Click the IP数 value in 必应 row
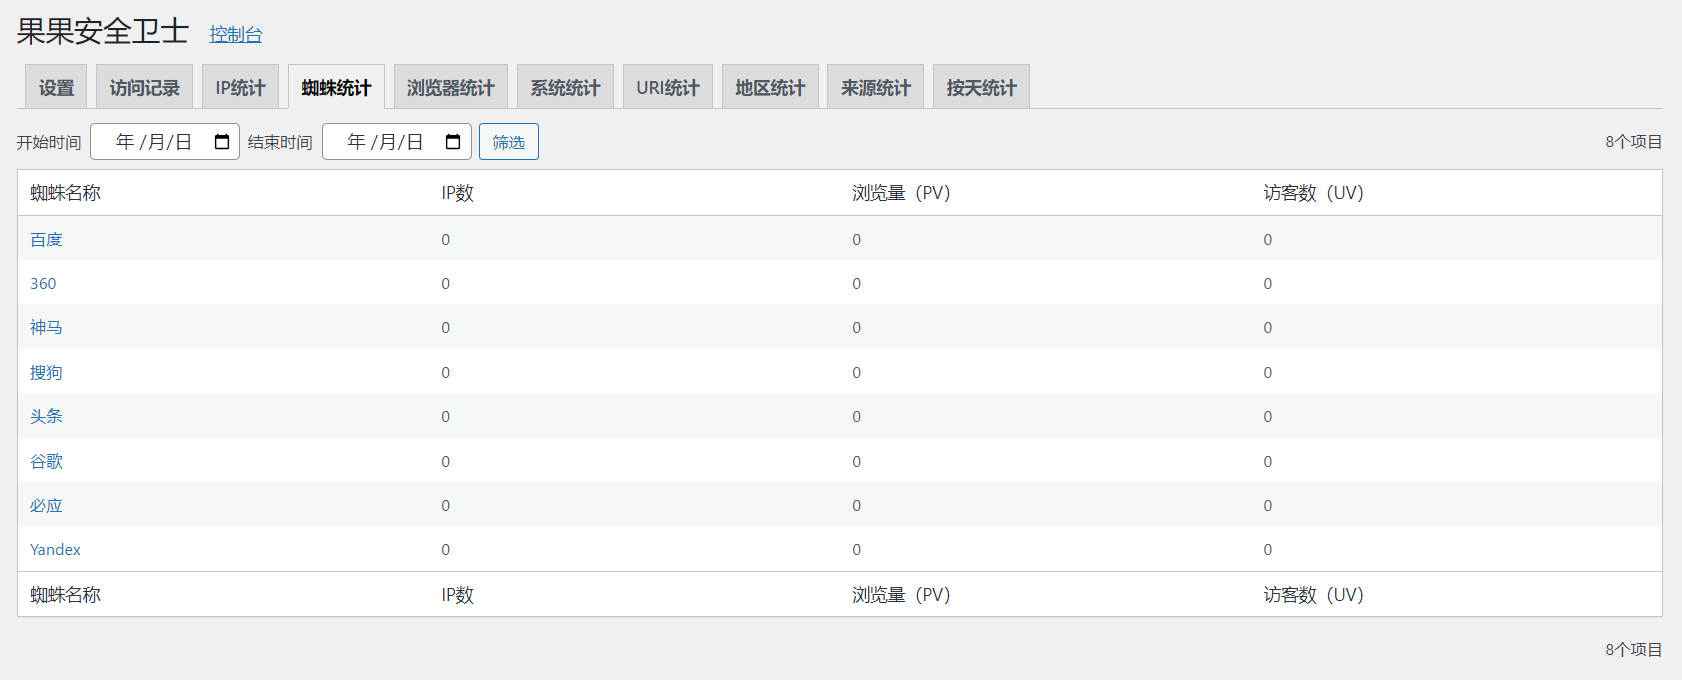The image size is (1682, 680). point(446,505)
